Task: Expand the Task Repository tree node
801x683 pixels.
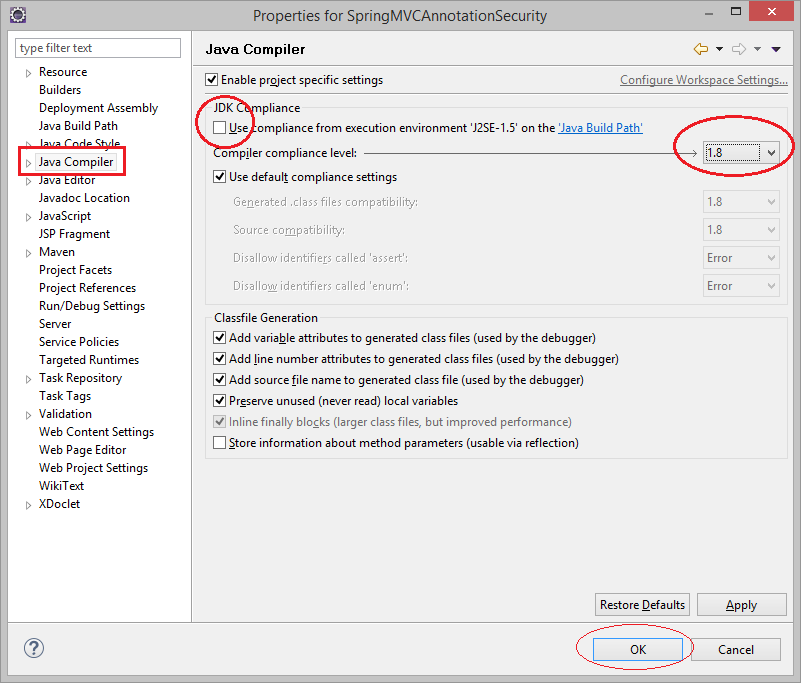Action: (x=29, y=379)
